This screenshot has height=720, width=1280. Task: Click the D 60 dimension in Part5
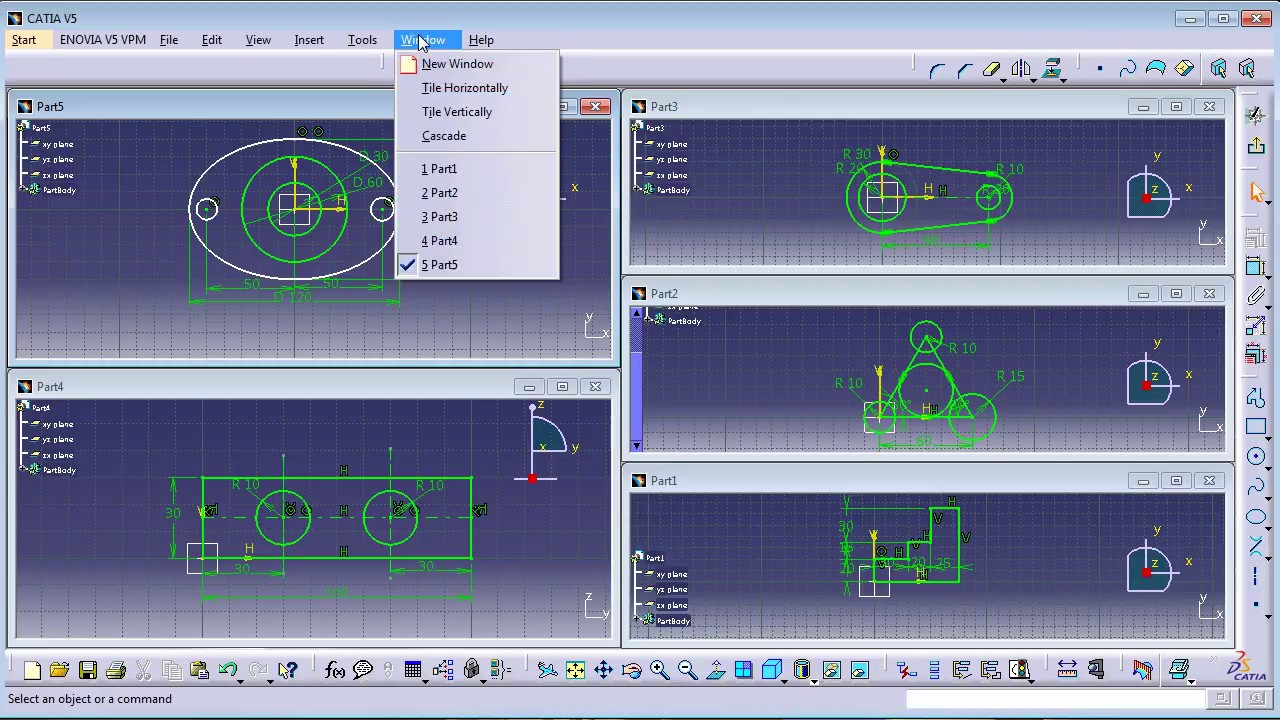(367, 182)
